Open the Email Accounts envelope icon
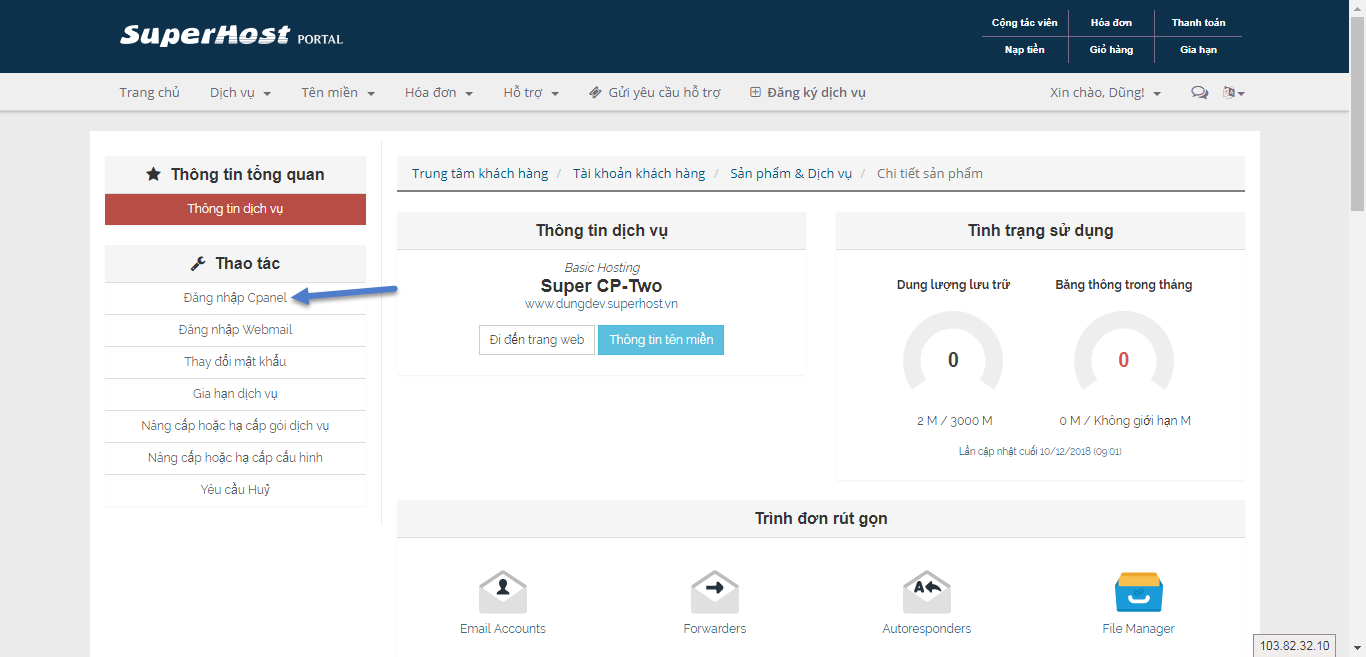 (502, 592)
